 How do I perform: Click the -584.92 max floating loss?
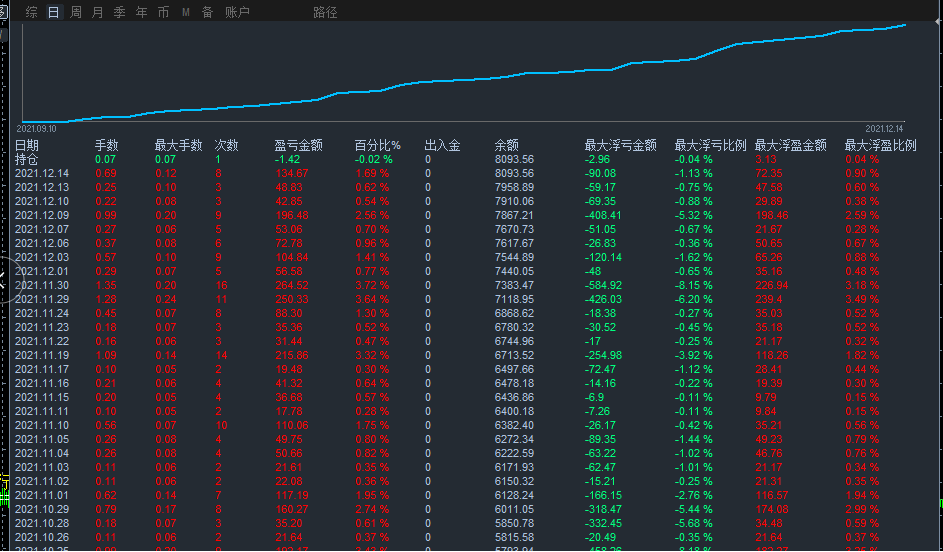click(603, 285)
